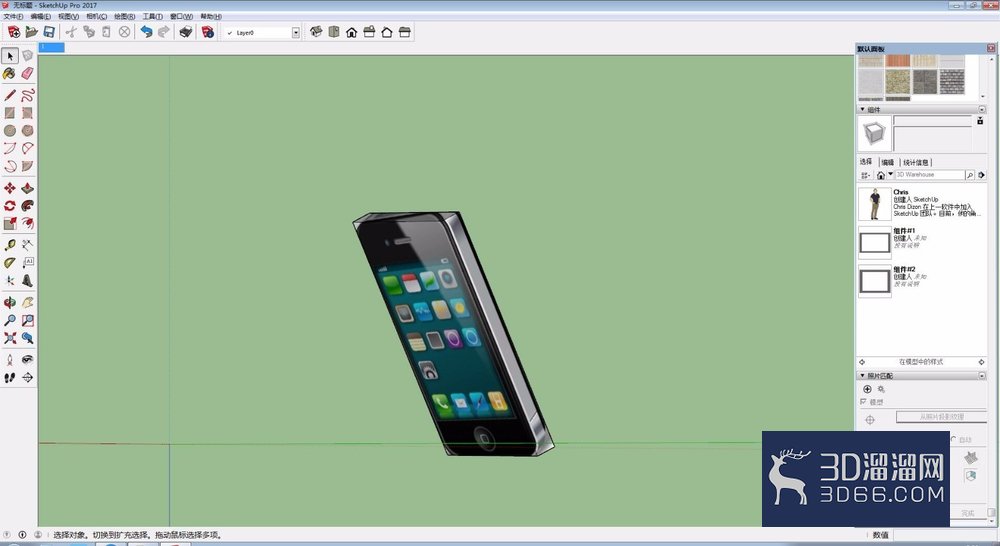Choose the Orbit camera tool
Screen dimensions: 1000x546
pyautogui.click(x=10, y=302)
